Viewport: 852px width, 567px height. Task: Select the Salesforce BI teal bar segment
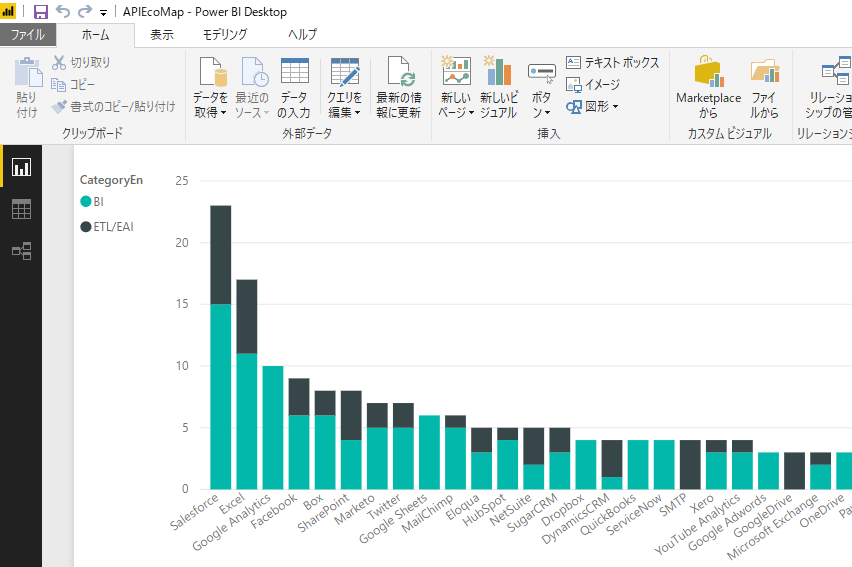tap(221, 396)
